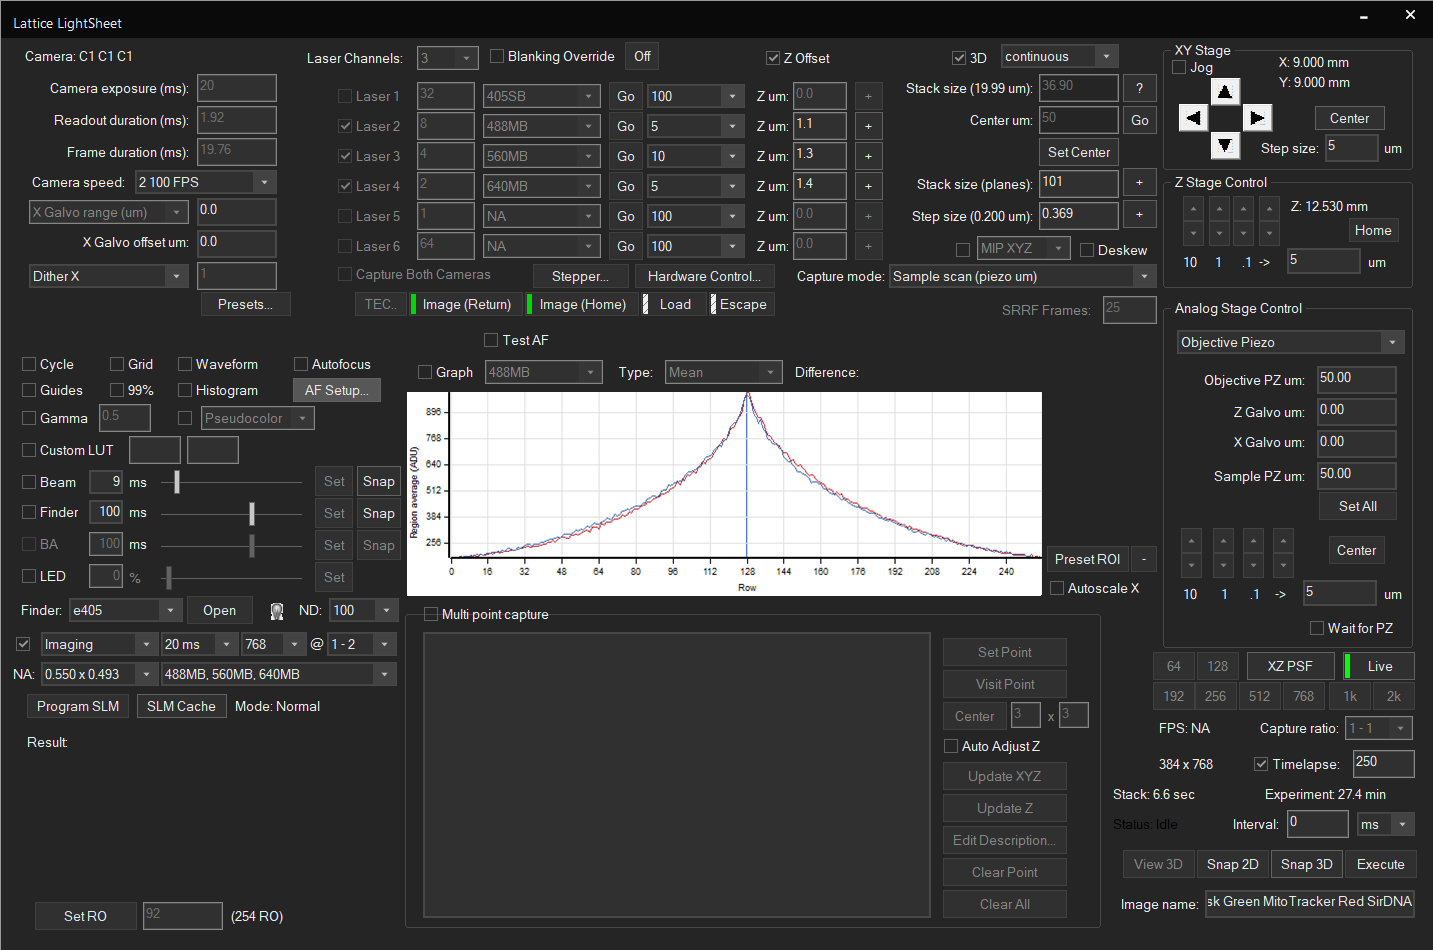Click inside the Image name text field
The image size is (1433, 950).
coord(1310,903)
